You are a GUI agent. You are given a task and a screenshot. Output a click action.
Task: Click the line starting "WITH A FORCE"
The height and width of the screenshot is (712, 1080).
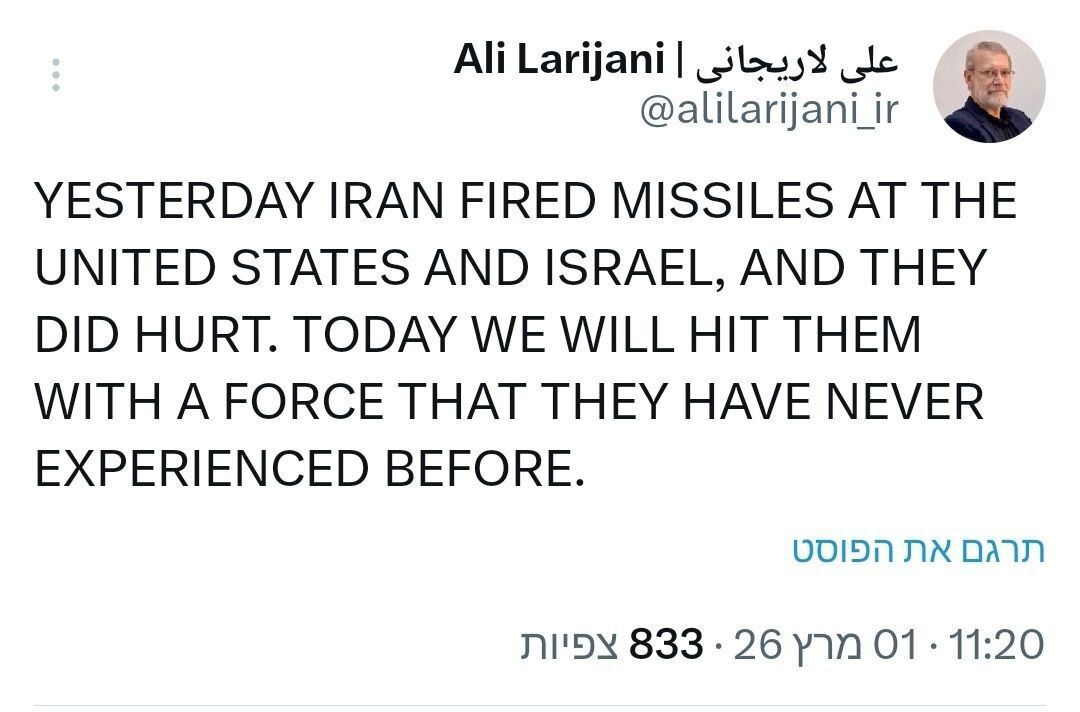[510, 402]
